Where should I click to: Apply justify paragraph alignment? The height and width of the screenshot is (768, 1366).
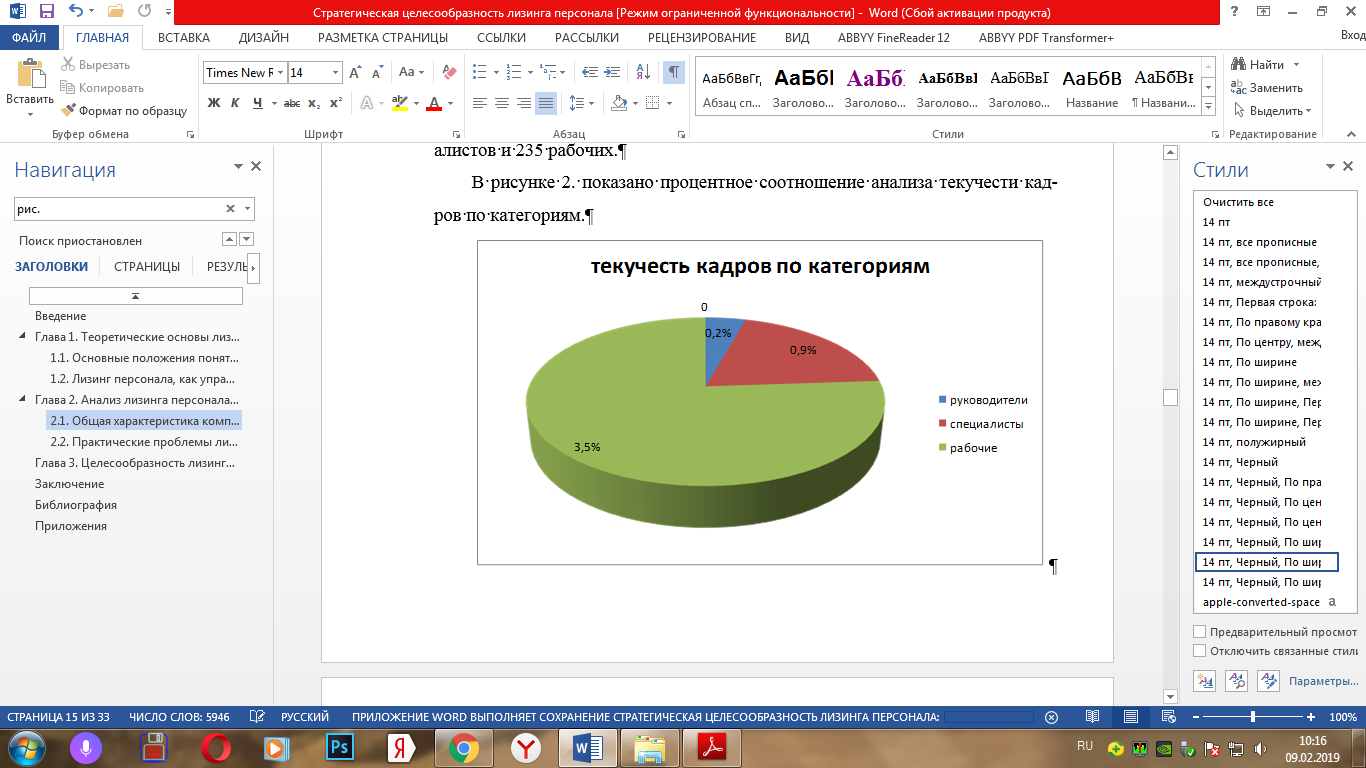[545, 103]
